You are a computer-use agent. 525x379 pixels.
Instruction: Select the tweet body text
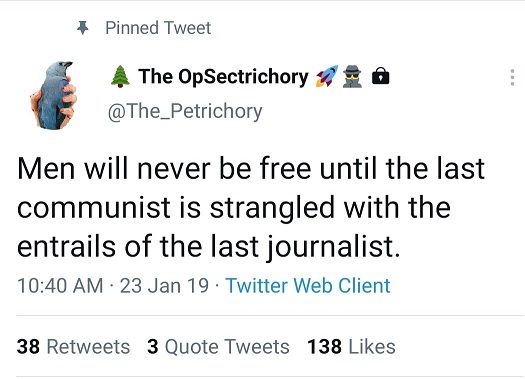click(251, 208)
